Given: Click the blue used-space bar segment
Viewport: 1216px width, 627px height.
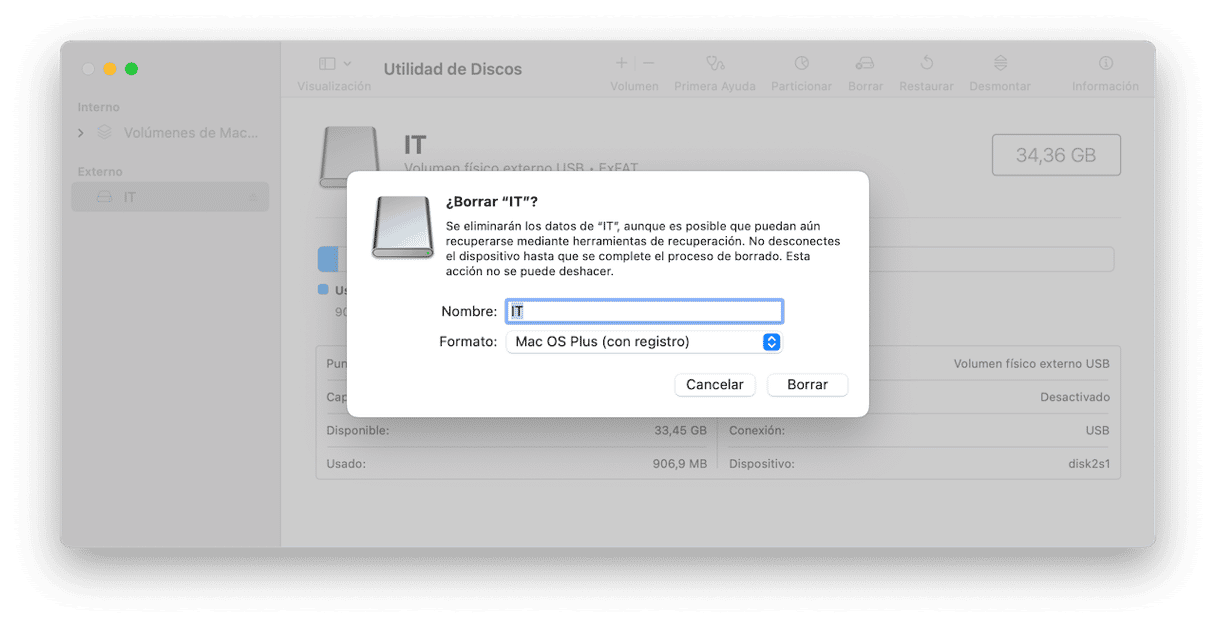Looking at the screenshot, I should pos(328,259).
